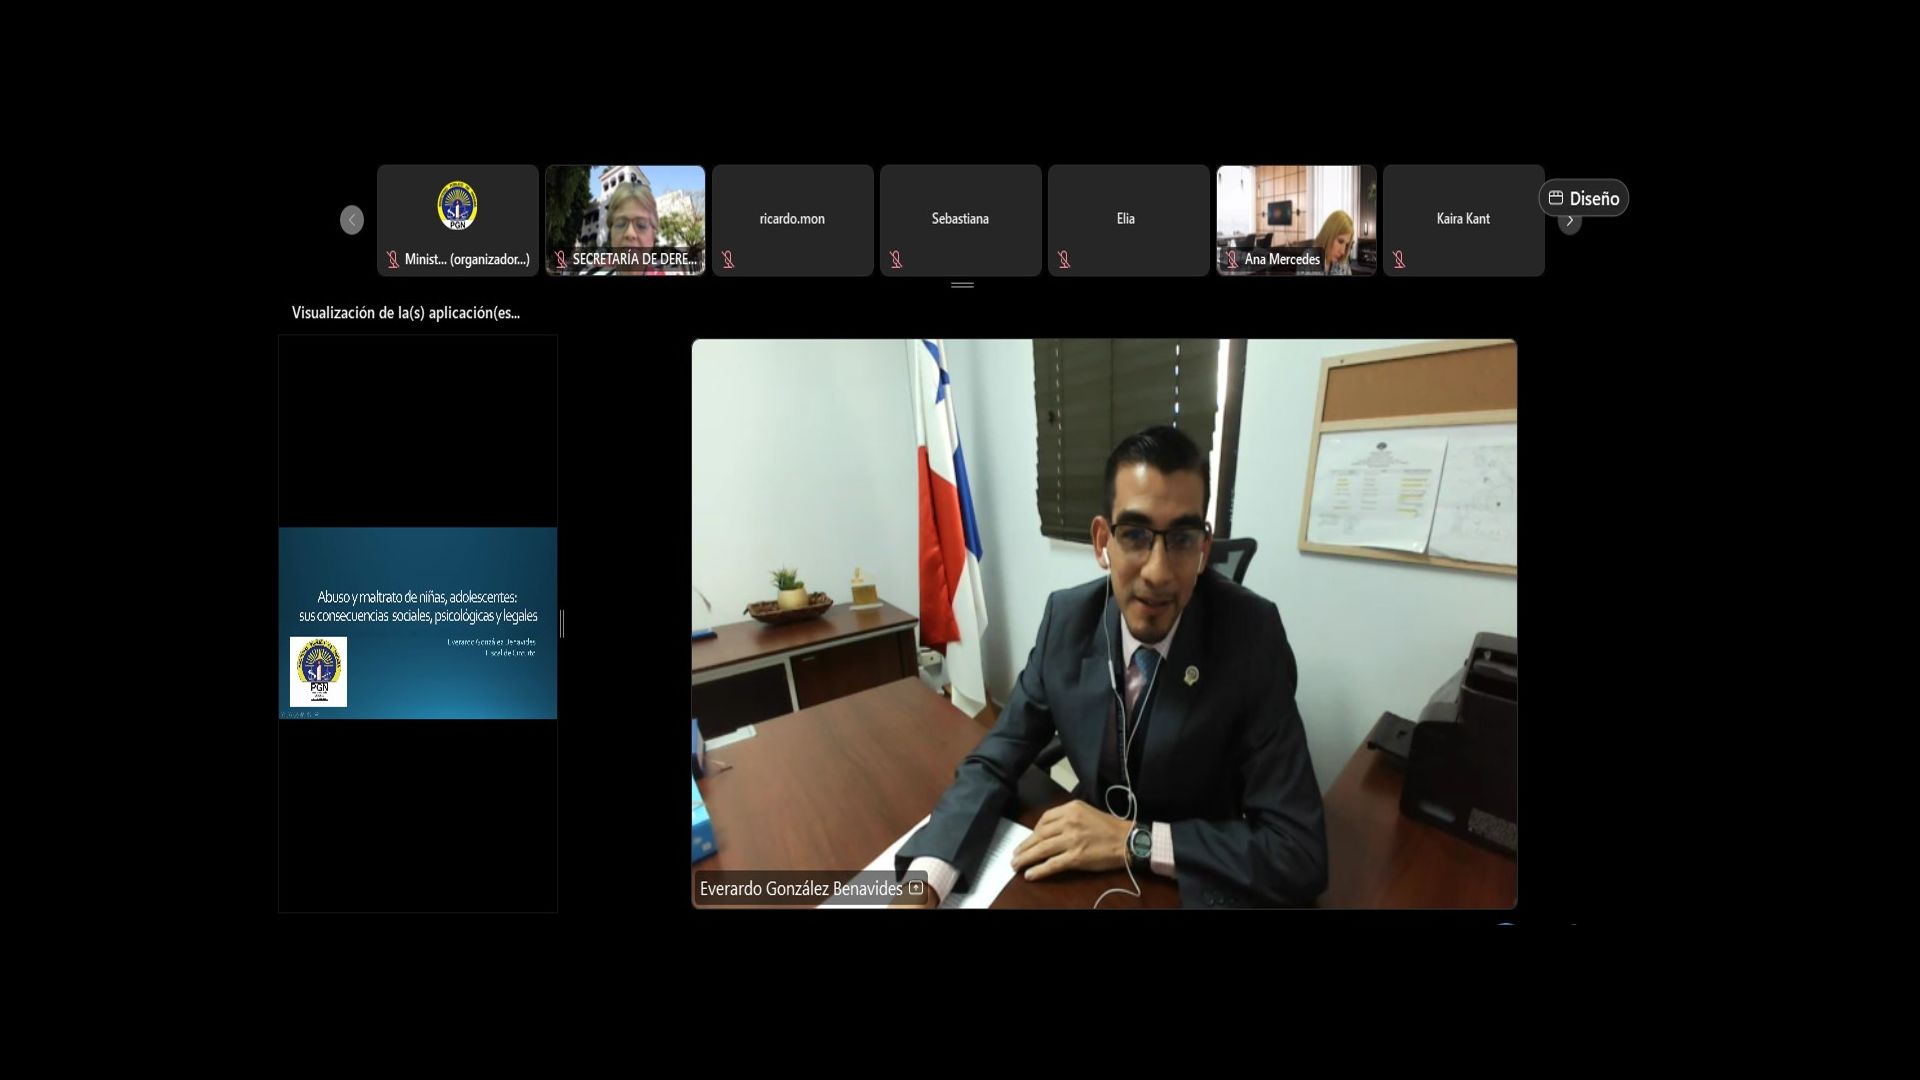Click the right arrow of participant strip
This screenshot has height=1080, width=1920.
click(x=1569, y=223)
